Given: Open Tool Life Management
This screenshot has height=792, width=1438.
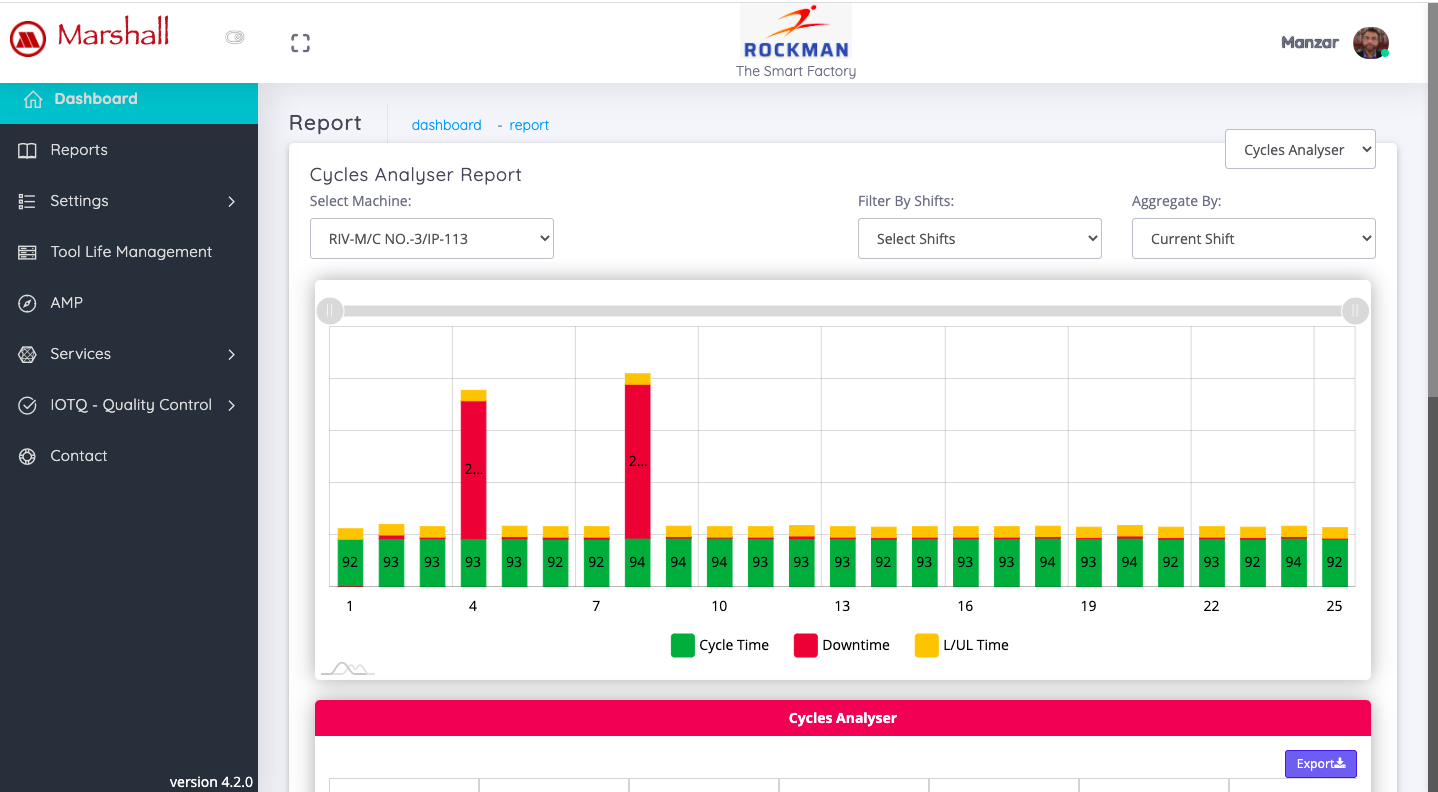Looking at the screenshot, I should pos(129,252).
